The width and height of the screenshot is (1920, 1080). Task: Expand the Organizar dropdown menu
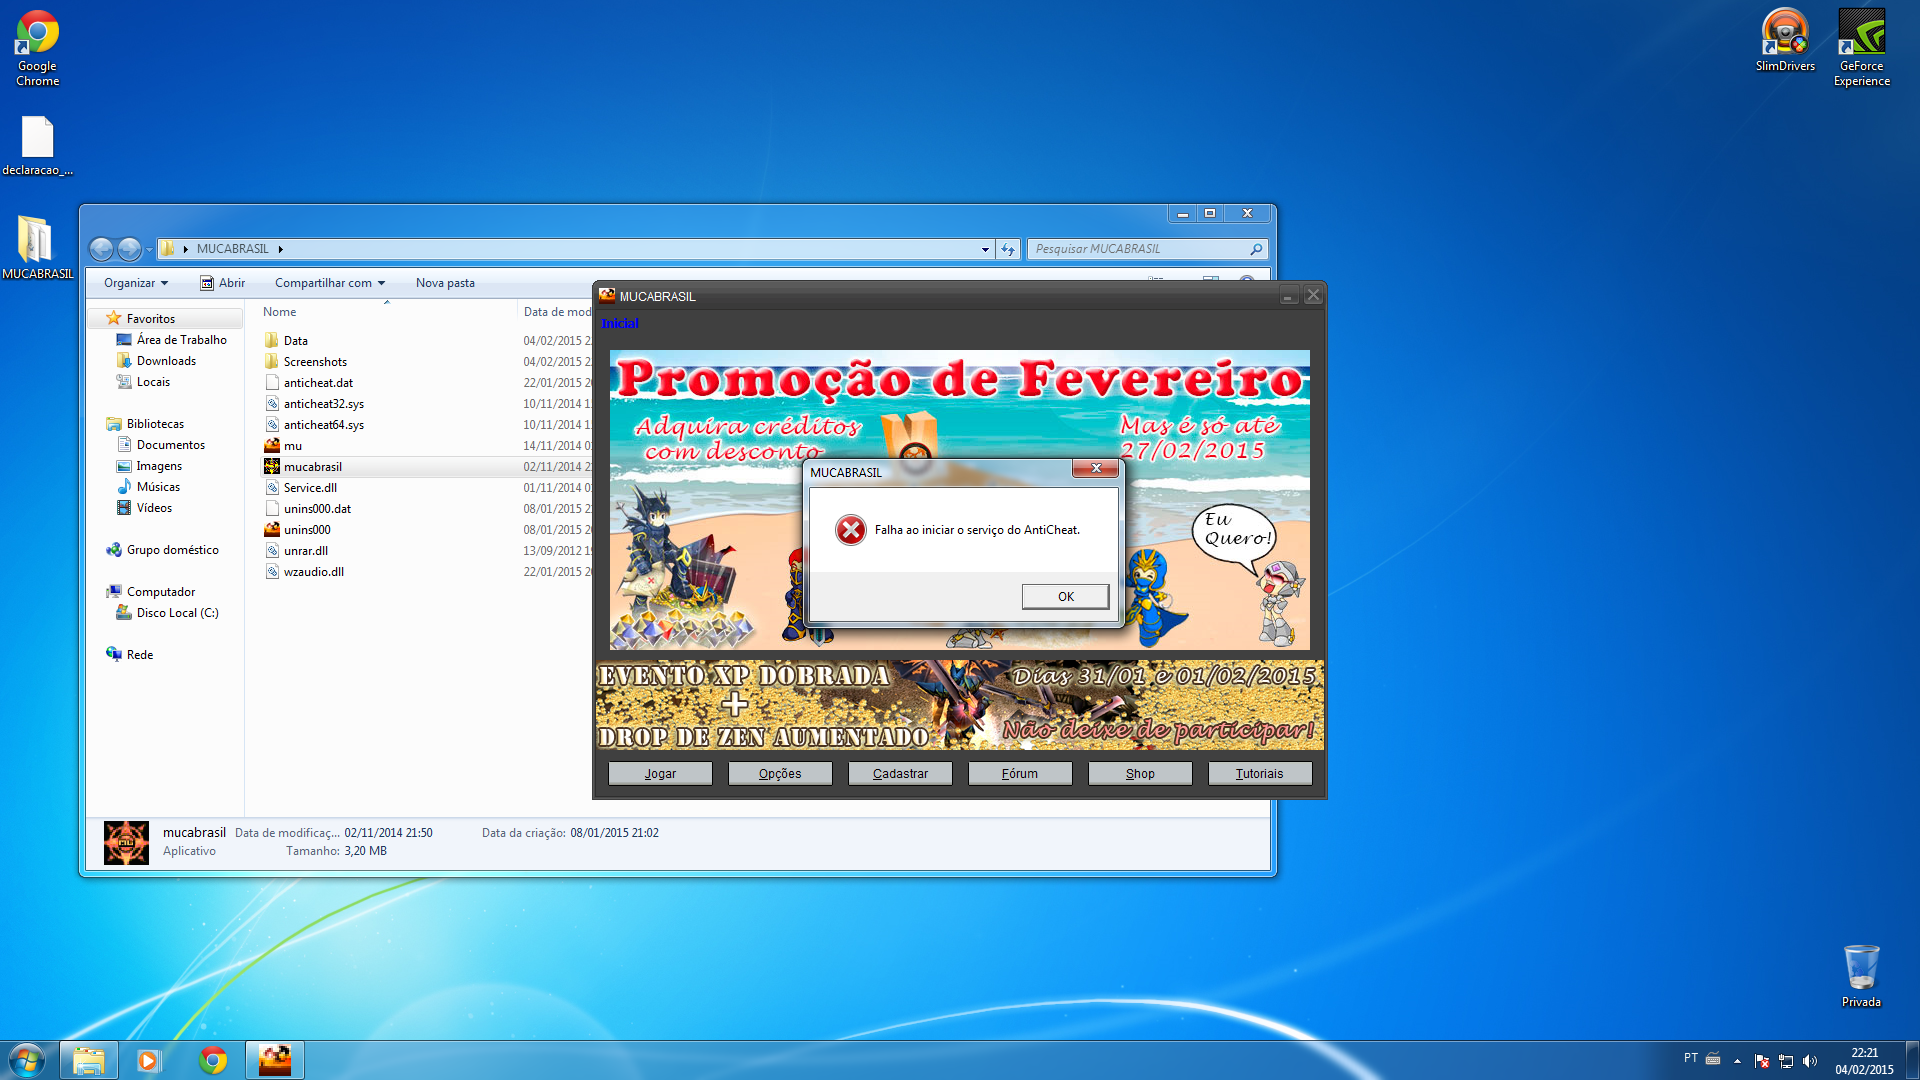(x=136, y=283)
